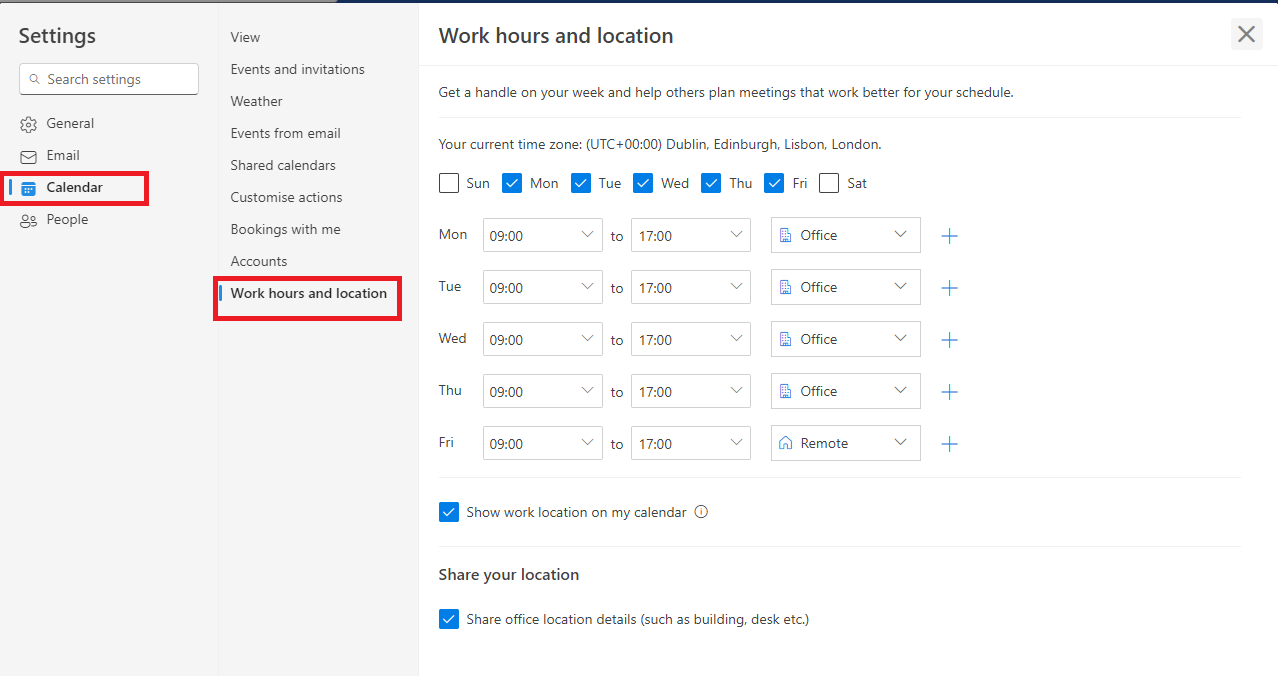Uncheck share office location details
The width and height of the screenshot is (1278, 676).
click(x=448, y=618)
